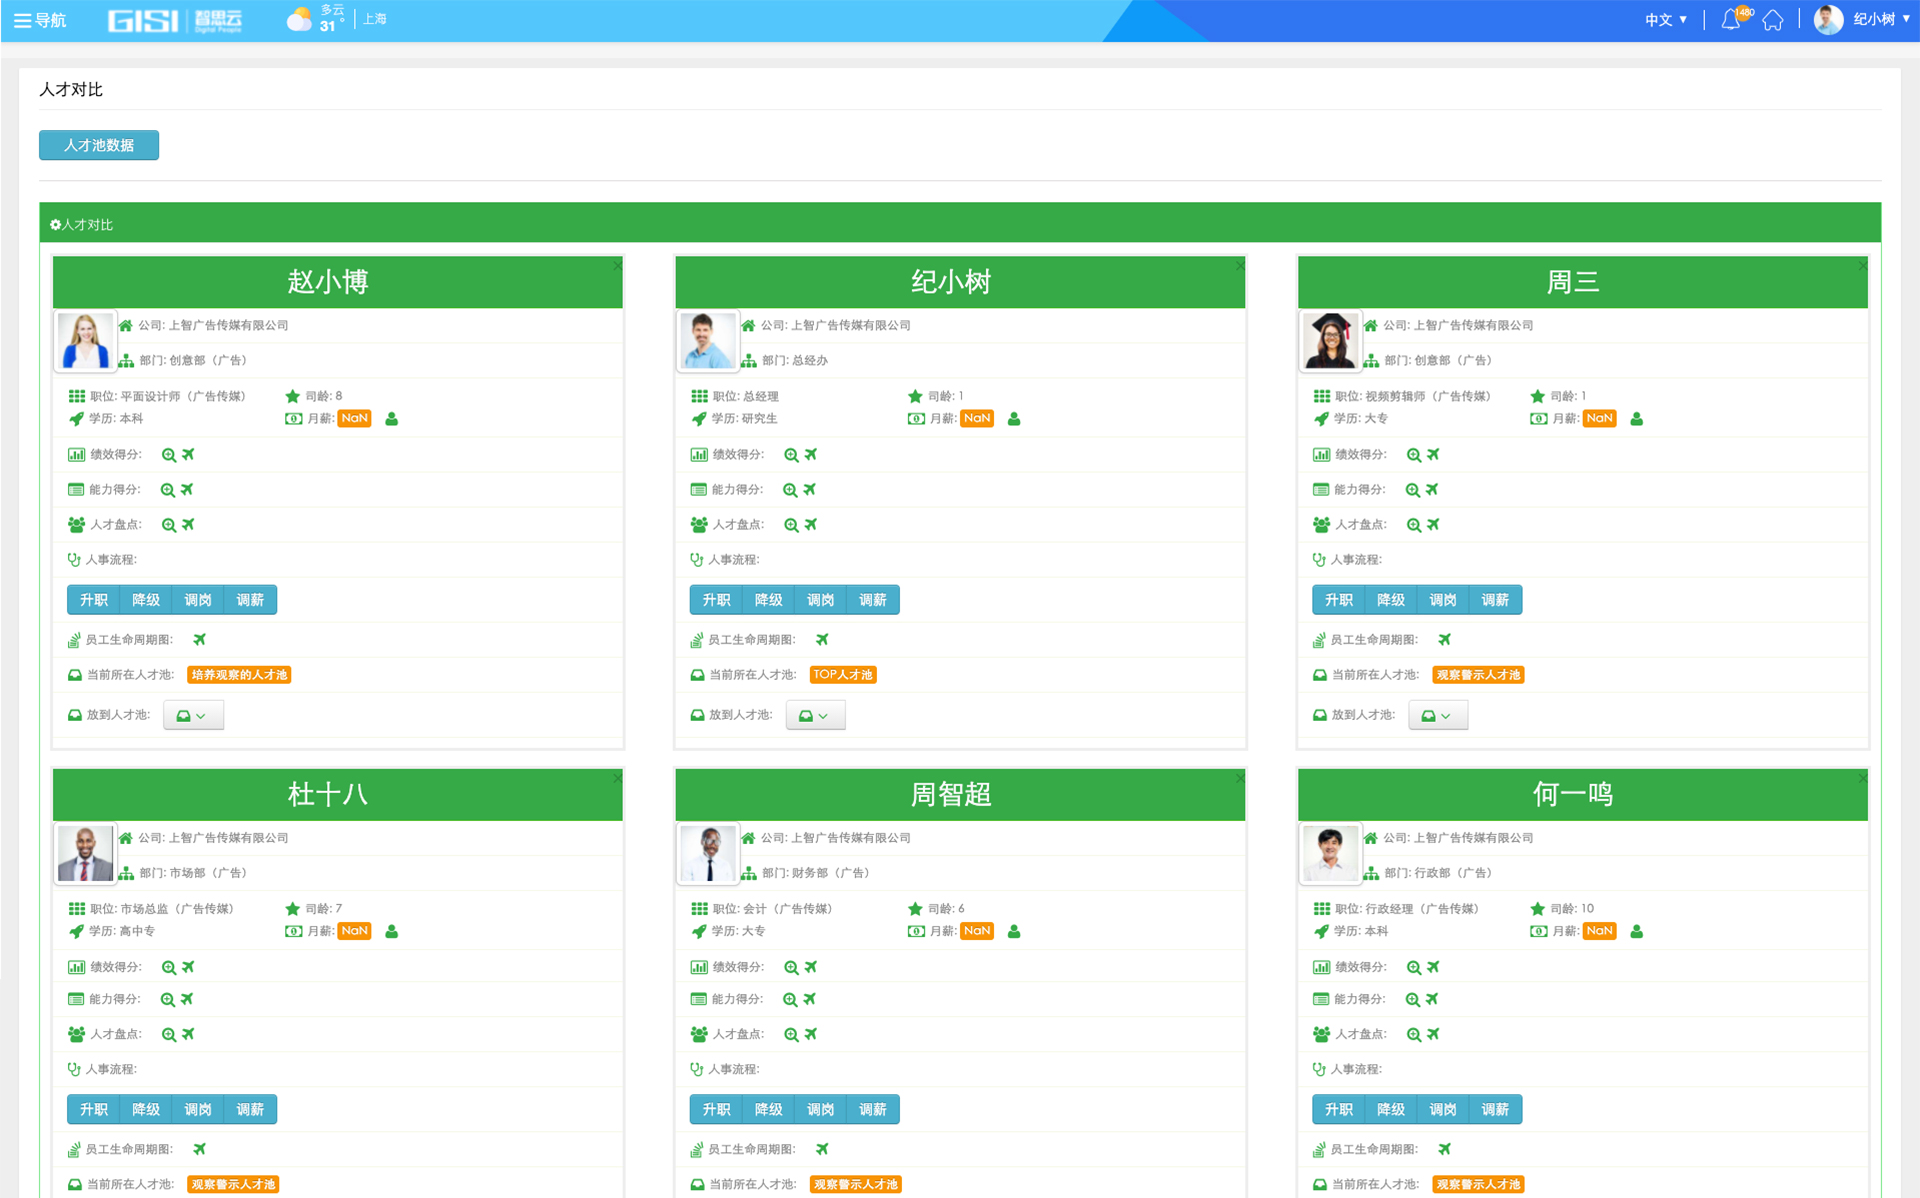
Task: Click plane icon for 何一鸣 绩效得分
Action: [x=1433, y=967]
